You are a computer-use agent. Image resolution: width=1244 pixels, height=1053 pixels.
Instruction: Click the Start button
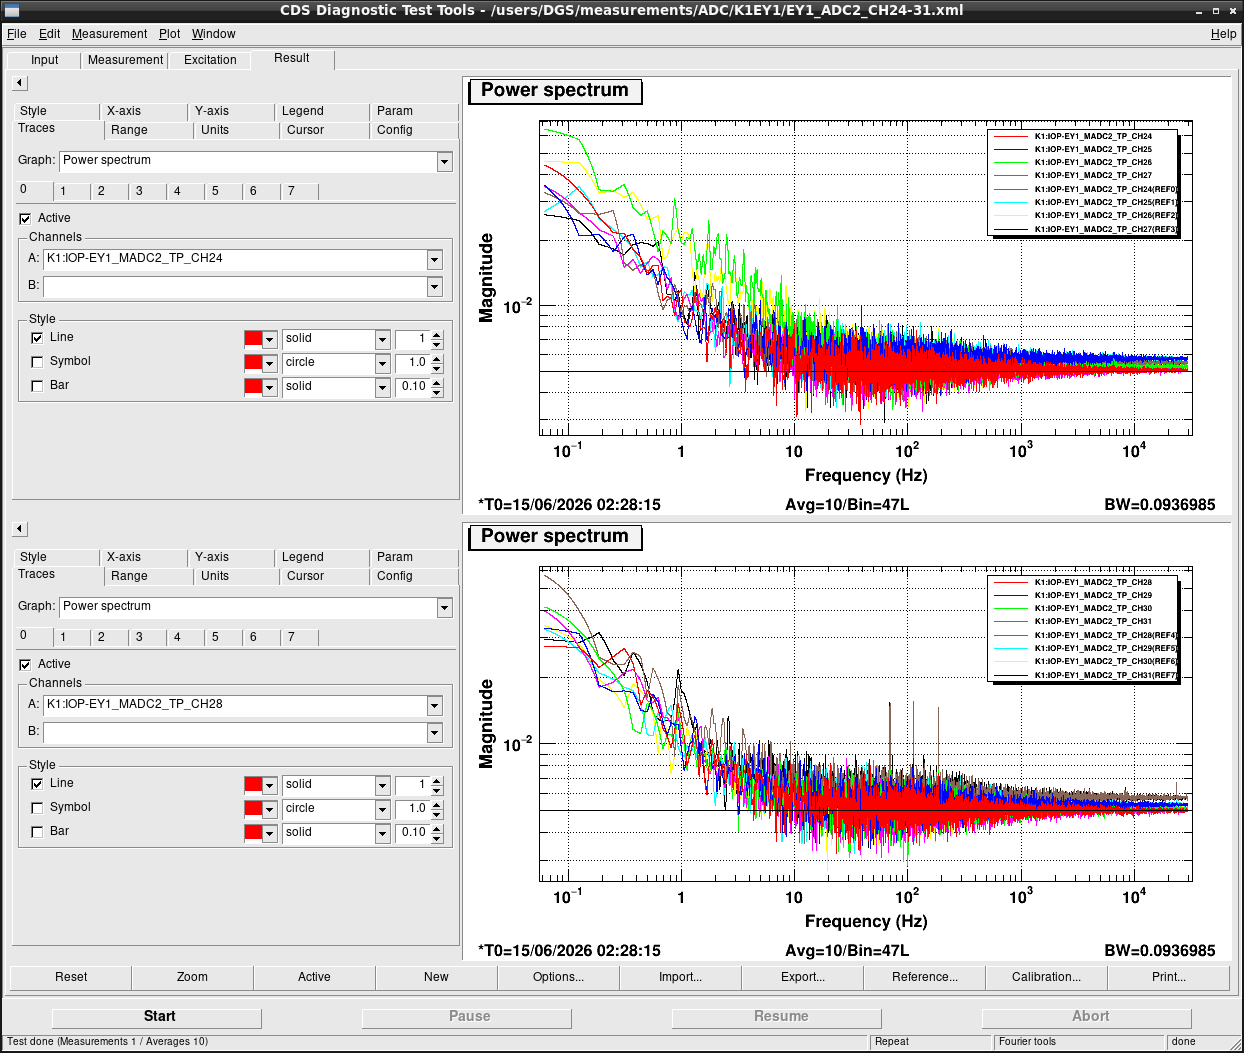[x=157, y=1017]
